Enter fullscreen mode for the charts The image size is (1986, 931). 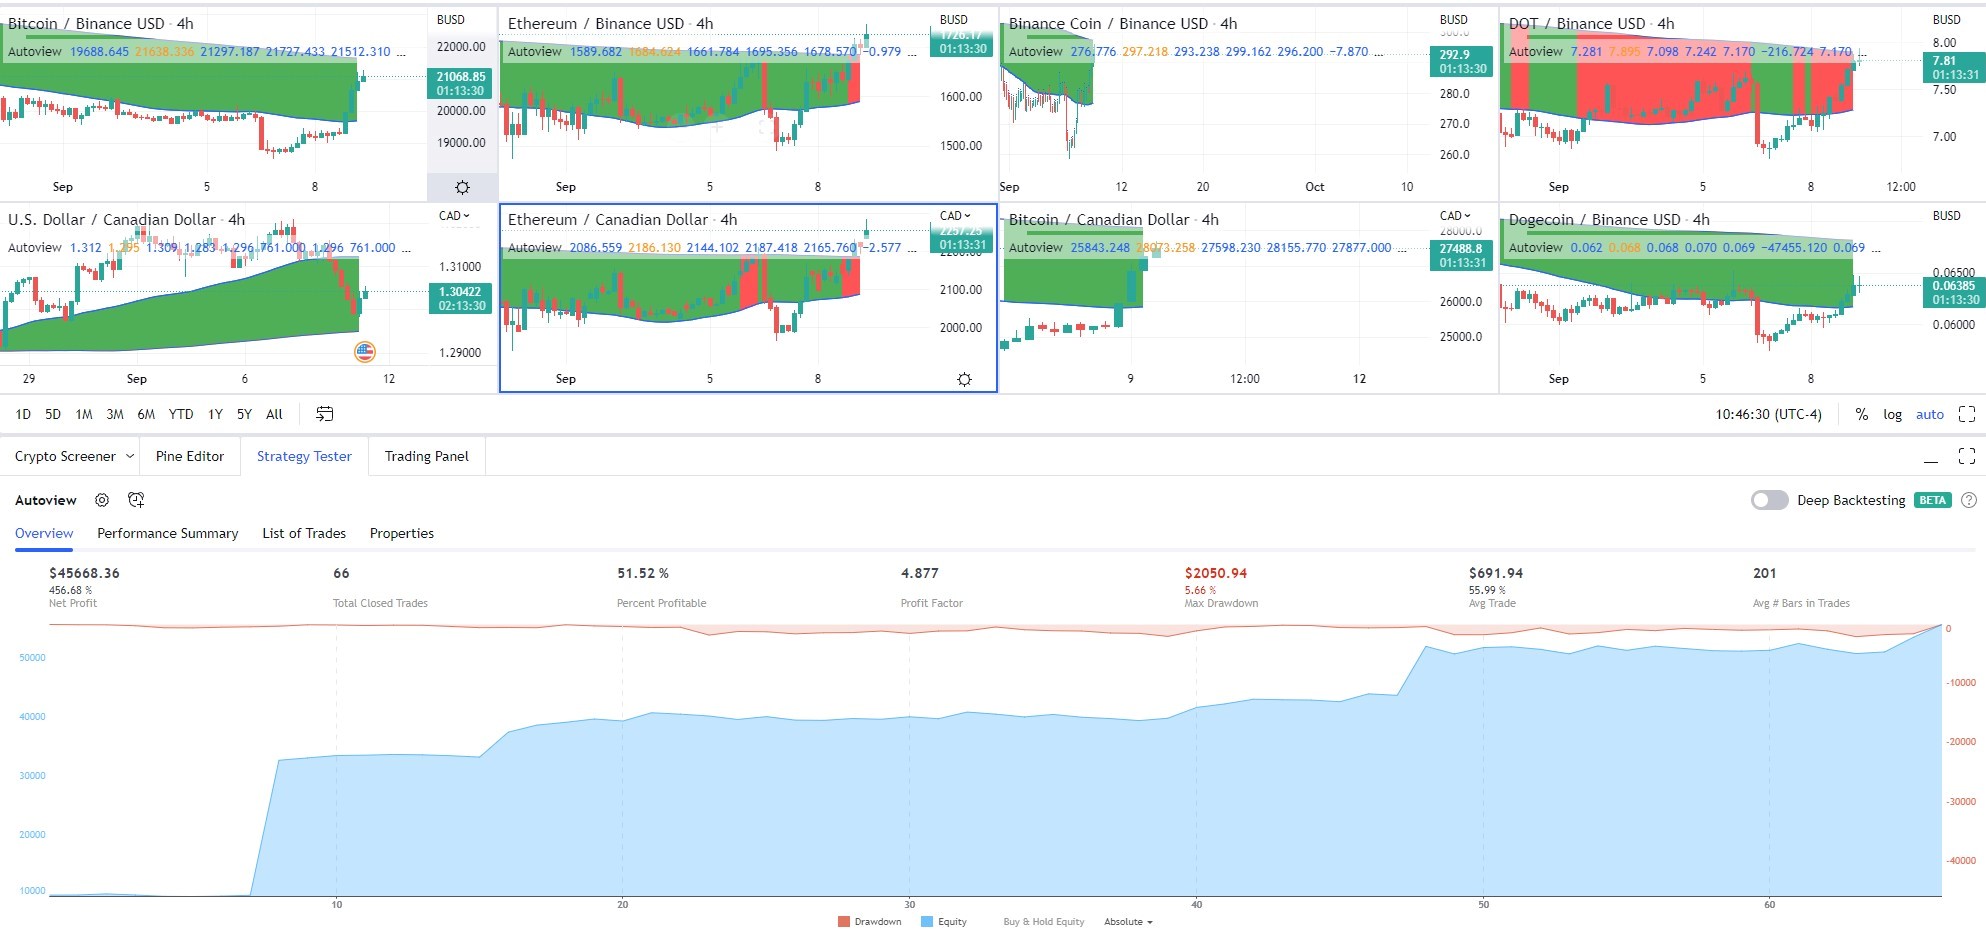click(x=1968, y=413)
